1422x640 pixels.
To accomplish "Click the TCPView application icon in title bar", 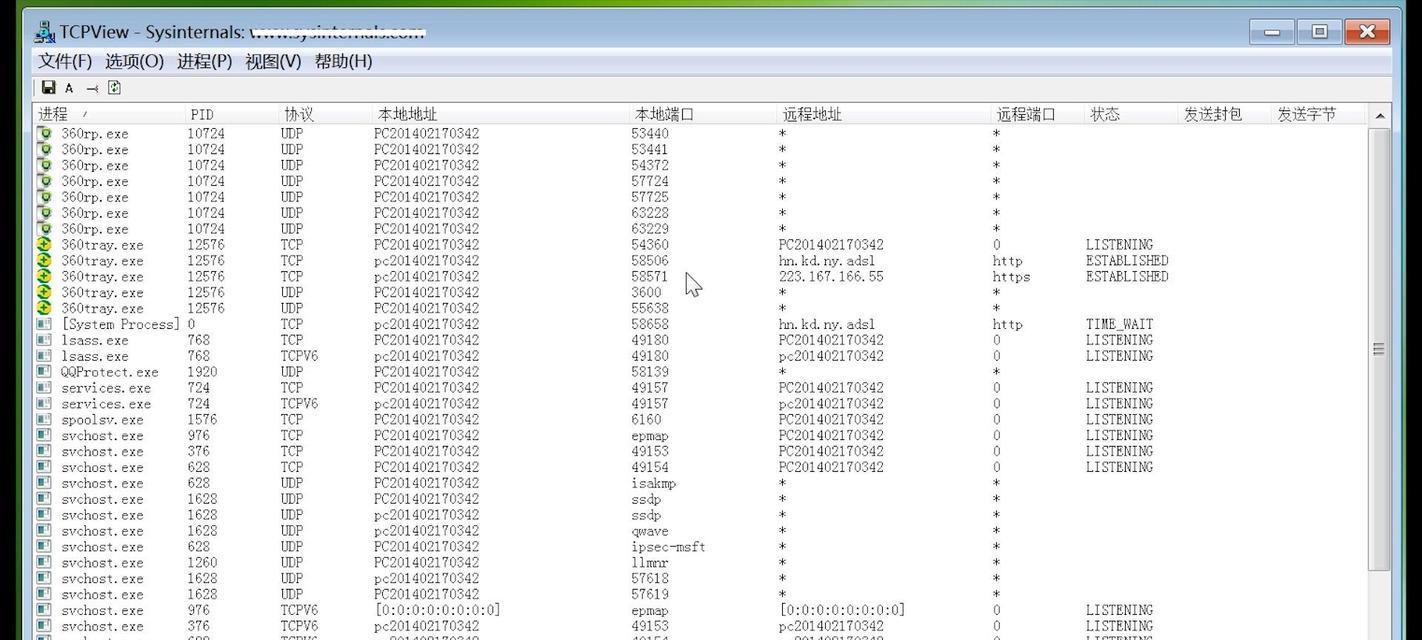I will click(44, 32).
